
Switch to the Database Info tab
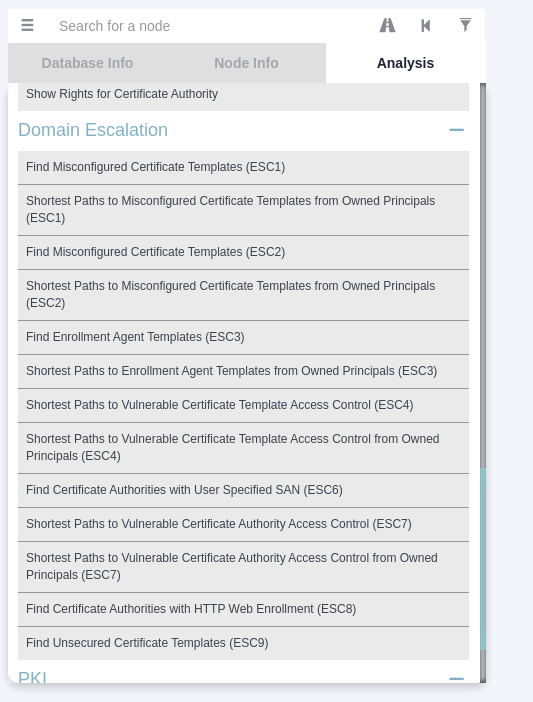coord(87,63)
